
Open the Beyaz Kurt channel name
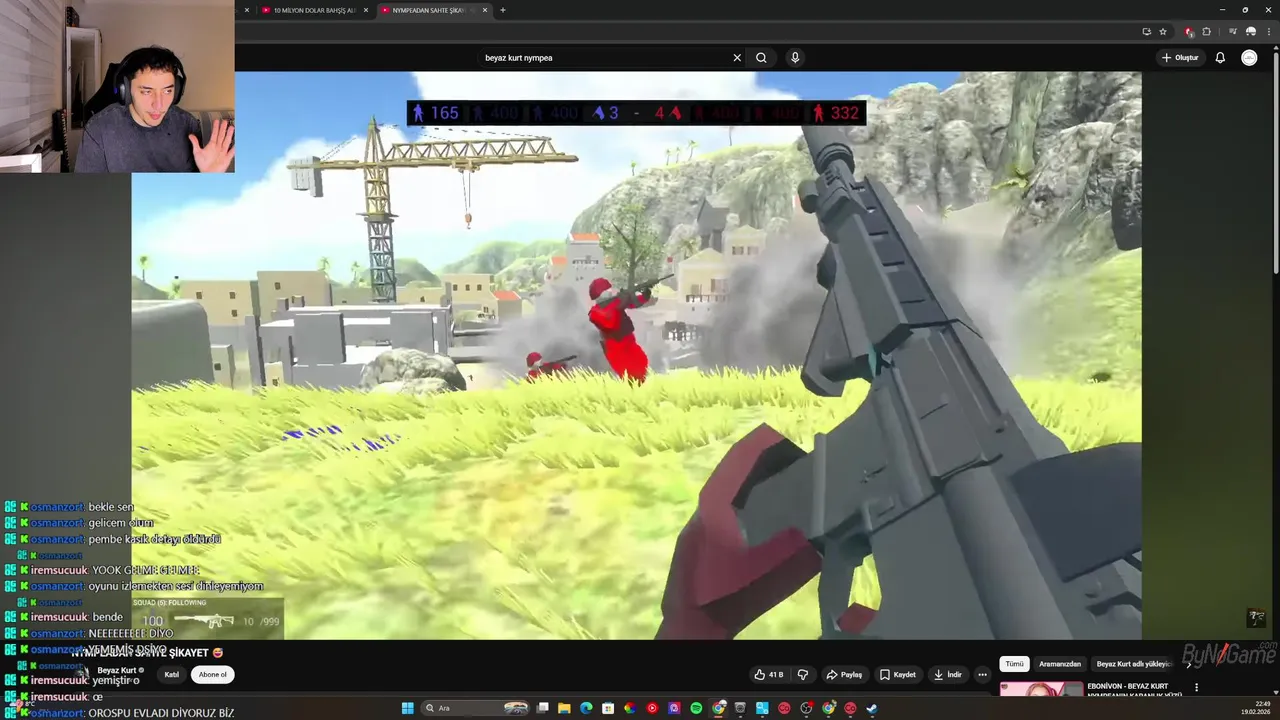coord(117,670)
